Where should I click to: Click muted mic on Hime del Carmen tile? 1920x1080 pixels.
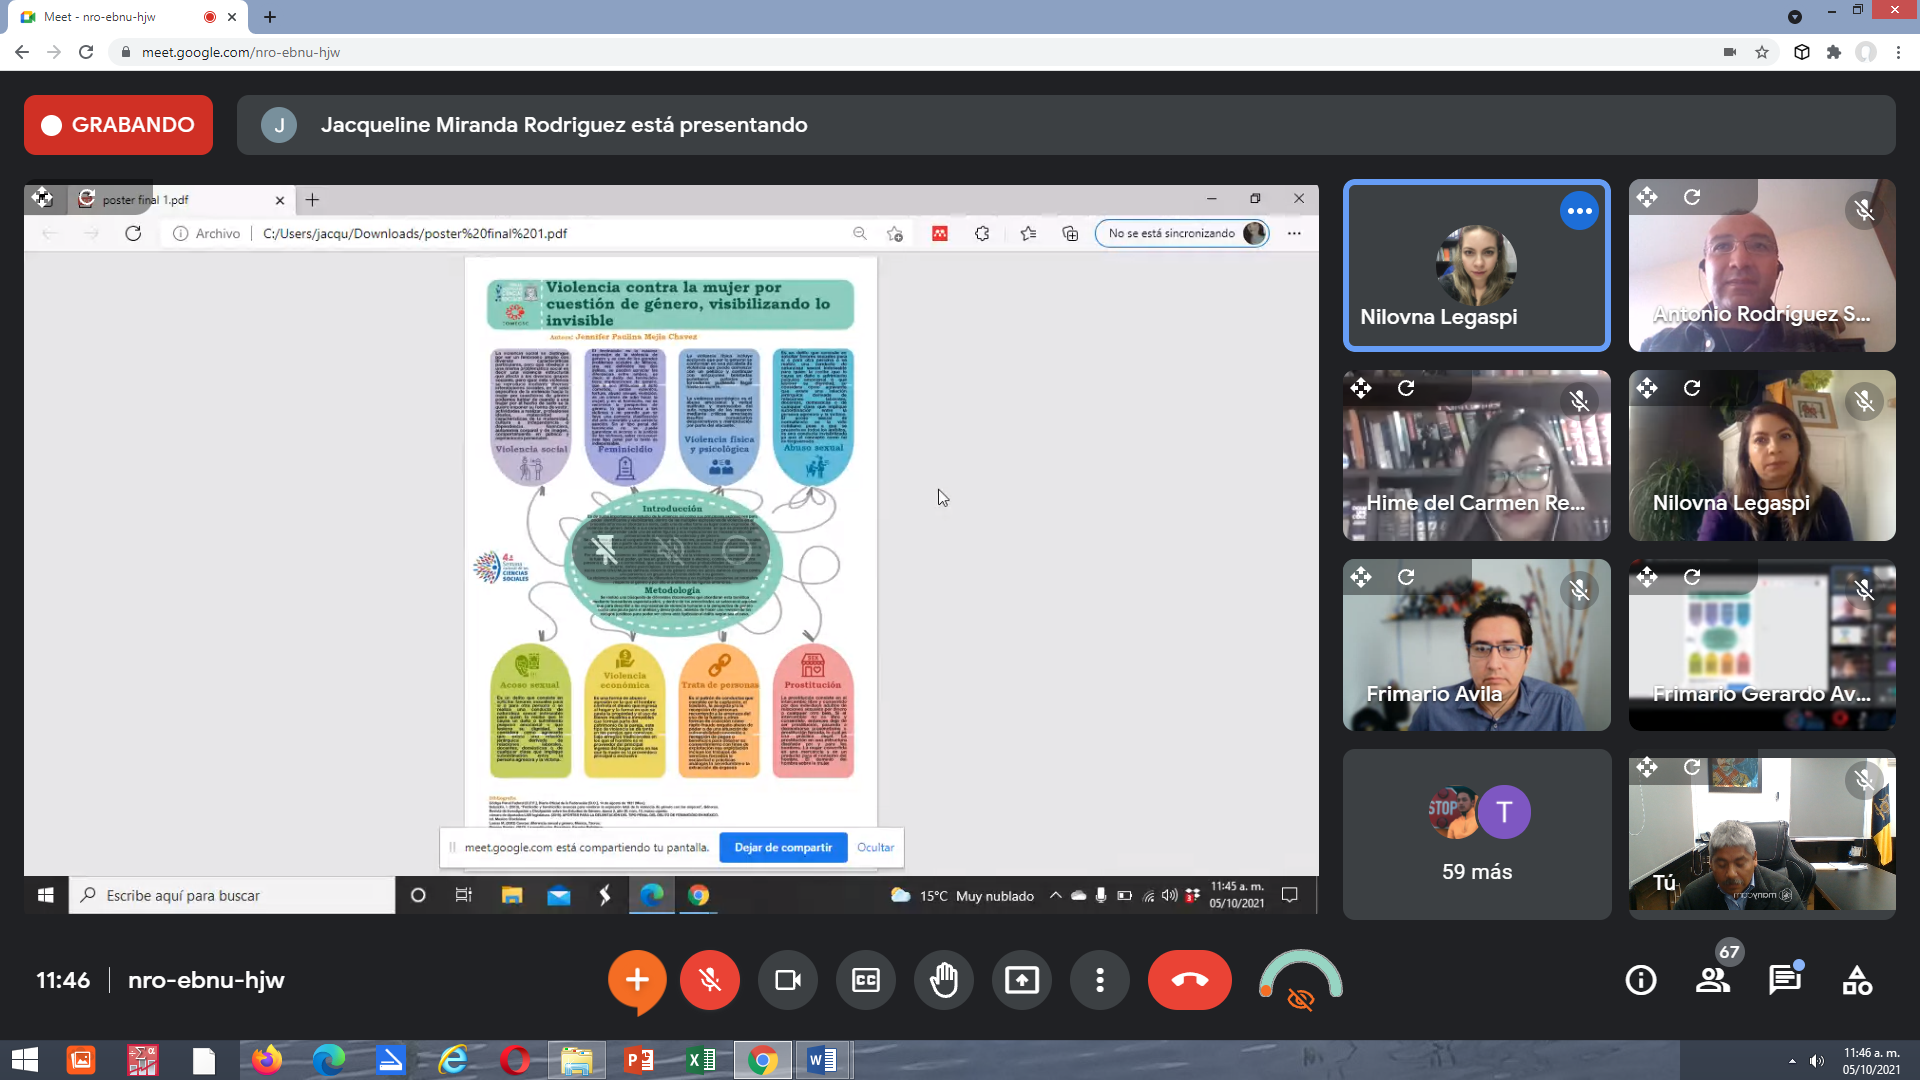[1579, 401]
